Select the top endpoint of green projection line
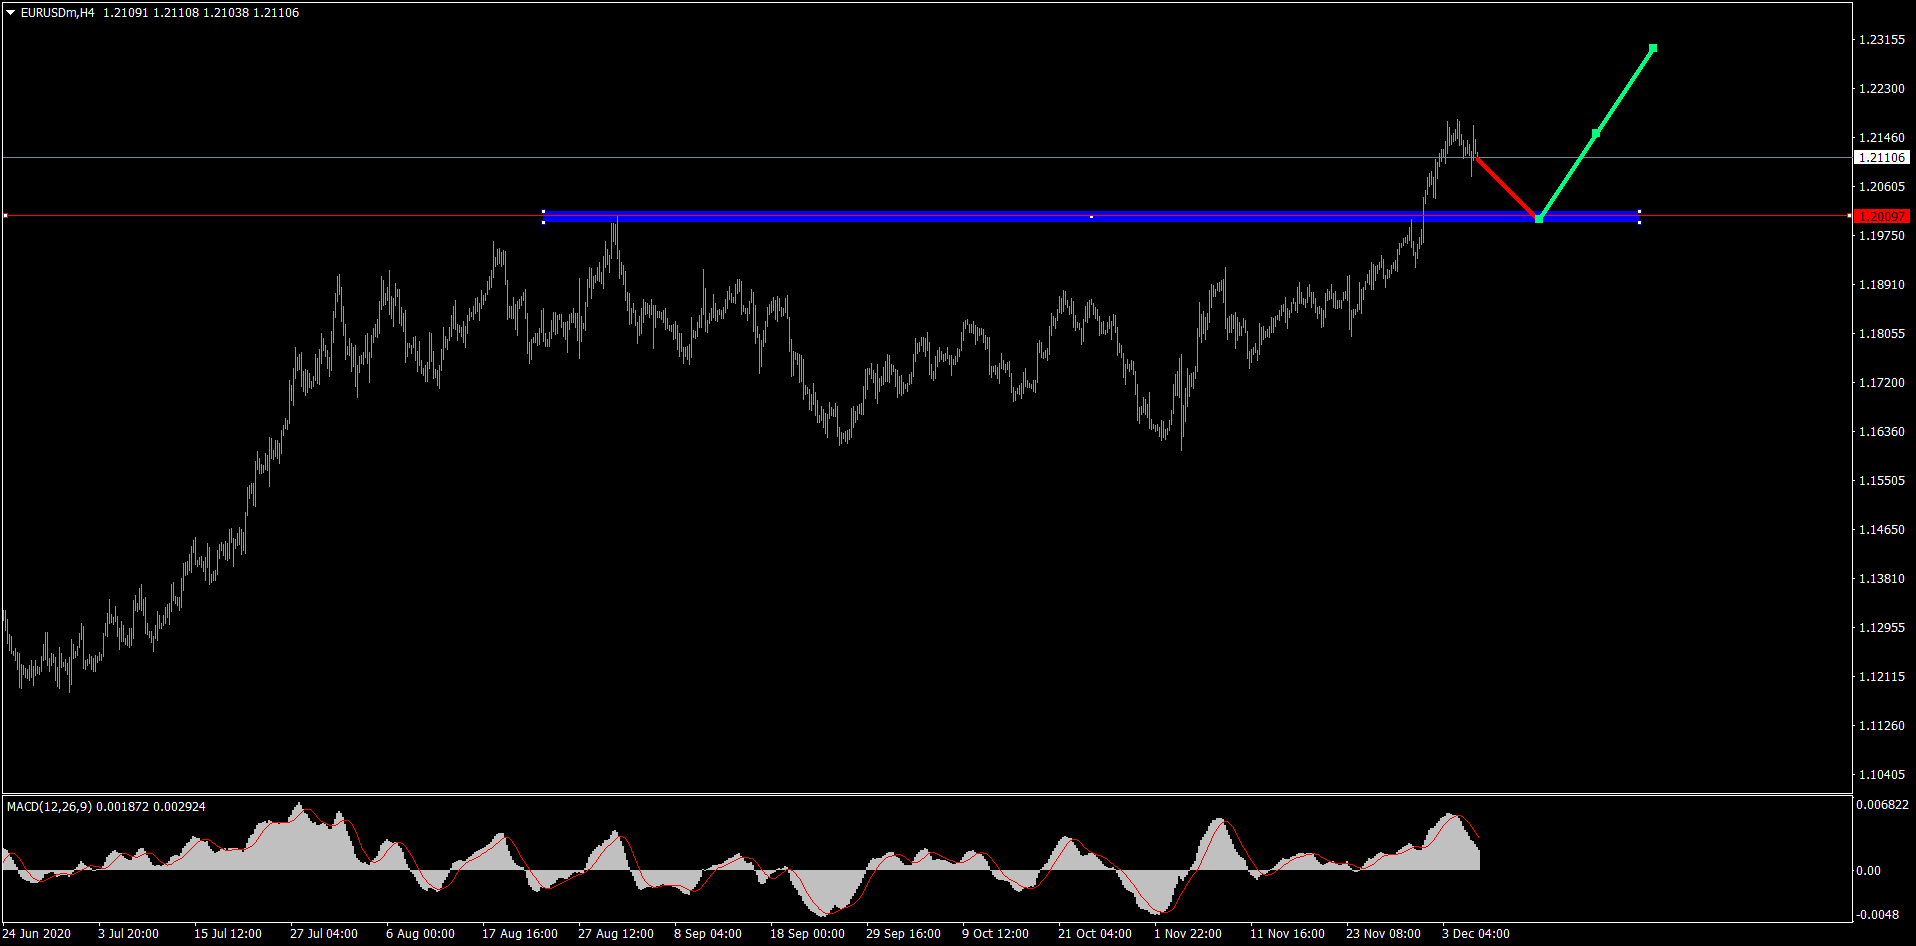This screenshot has width=1916, height=946. [x=1653, y=48]
